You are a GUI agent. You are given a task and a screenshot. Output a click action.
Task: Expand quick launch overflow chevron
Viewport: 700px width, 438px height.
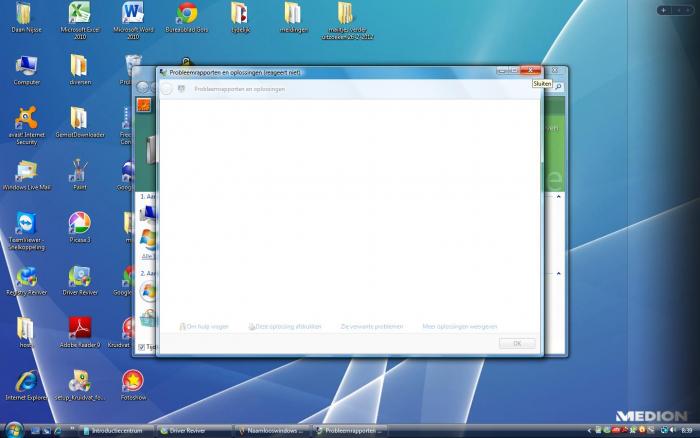[x=71, y=430]
